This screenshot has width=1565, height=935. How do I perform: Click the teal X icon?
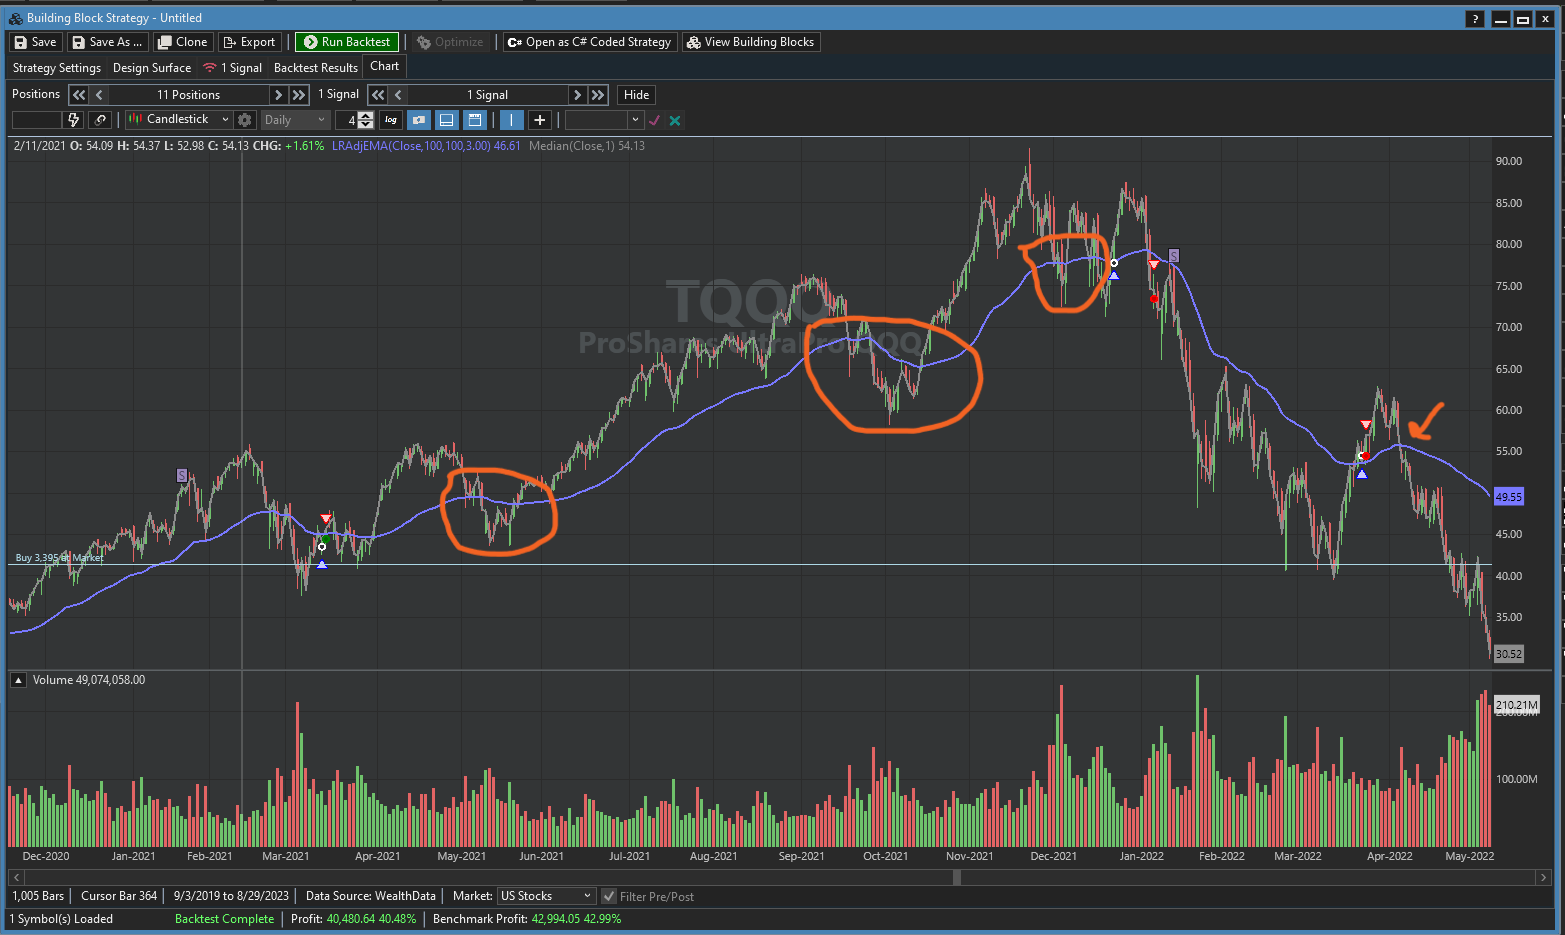(675, 120)
